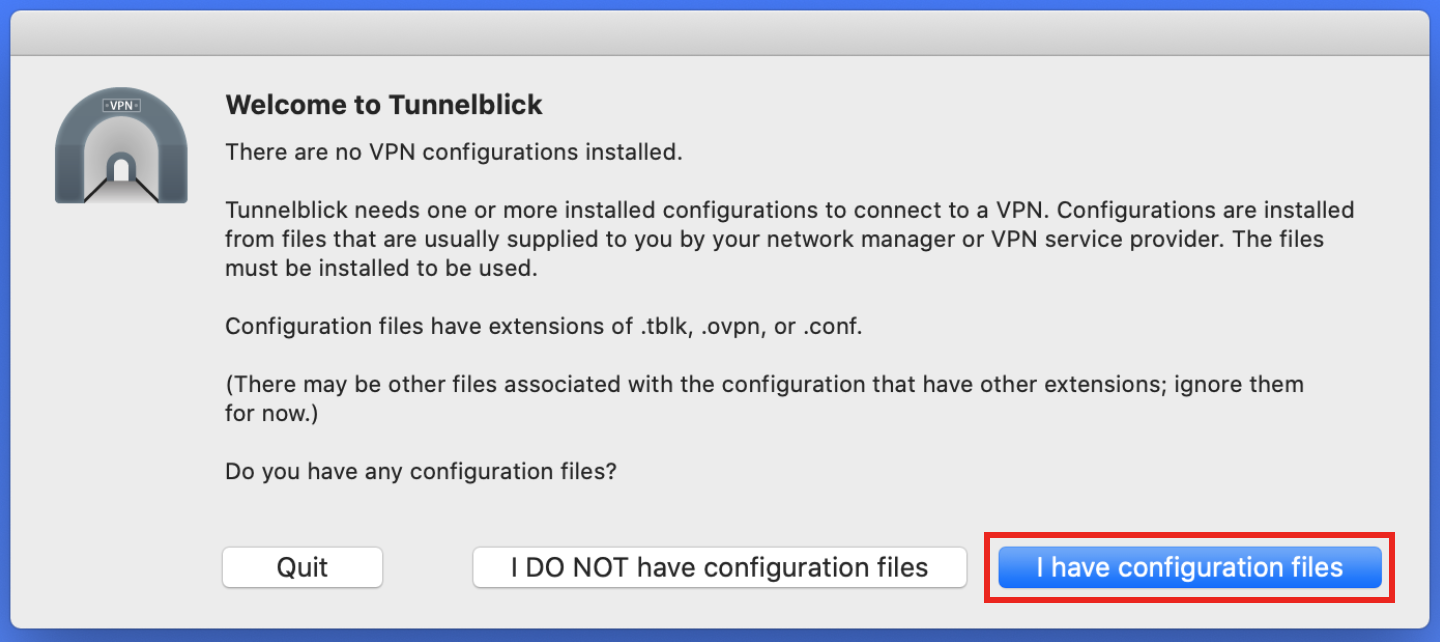Click the paragraph starting "Tunnelblick needs one"
This screenshot has width=1440, height=642.
790,240
